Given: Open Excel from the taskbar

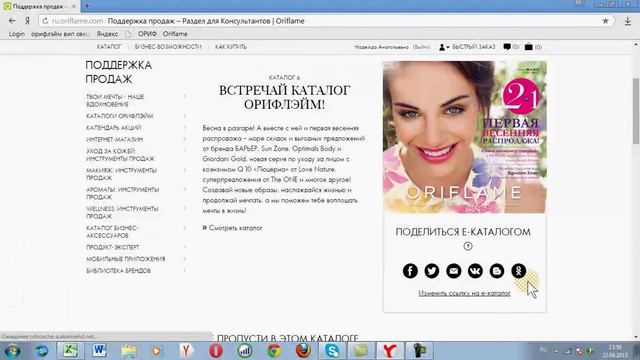Looking at the screenshot, I should click(x=70, y=351).
